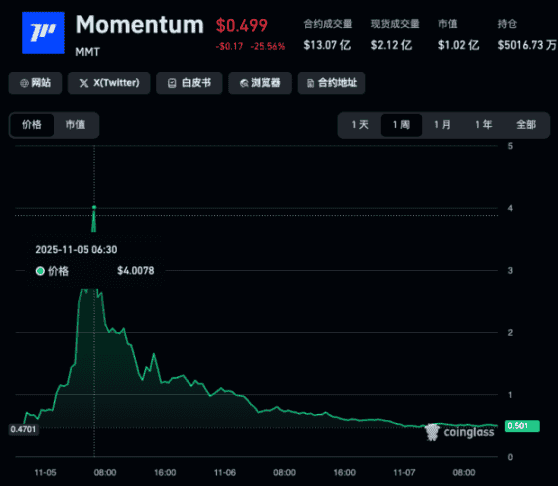The height and width of the screenshot is (486, 558).
Task: Click the document icon beside 白皮书
Action: 172,83
